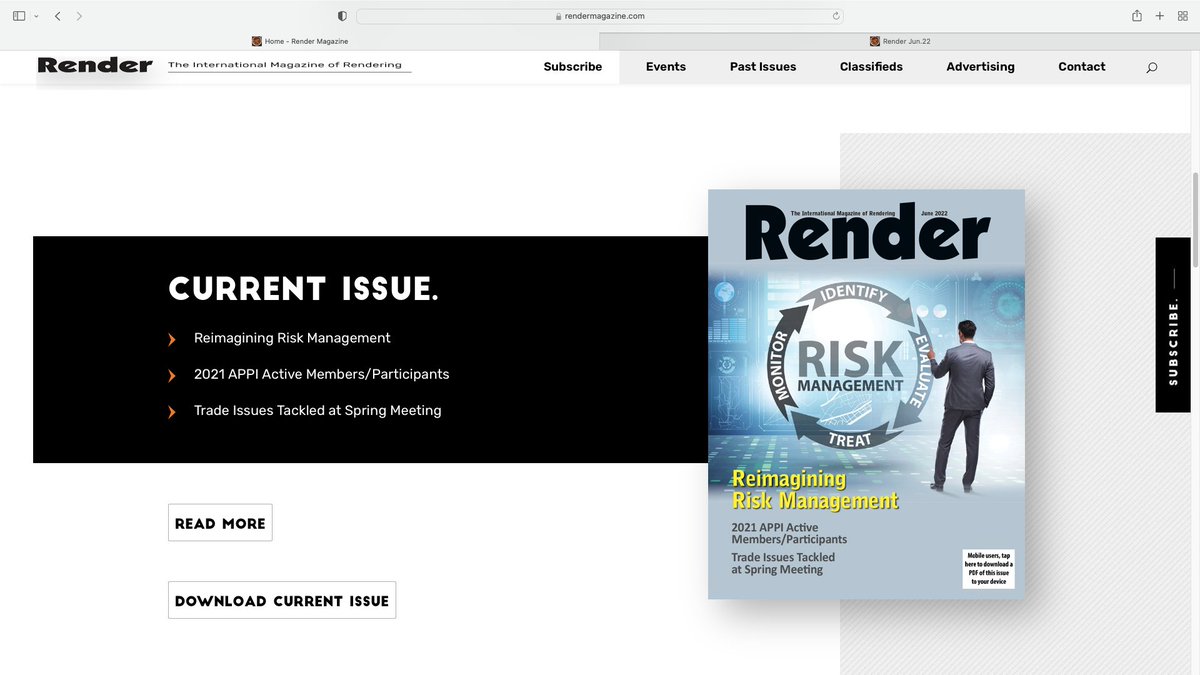1200x675 pixels.
Task: Click the June 2022 magazine cover
Action: [x=866, y=393]
